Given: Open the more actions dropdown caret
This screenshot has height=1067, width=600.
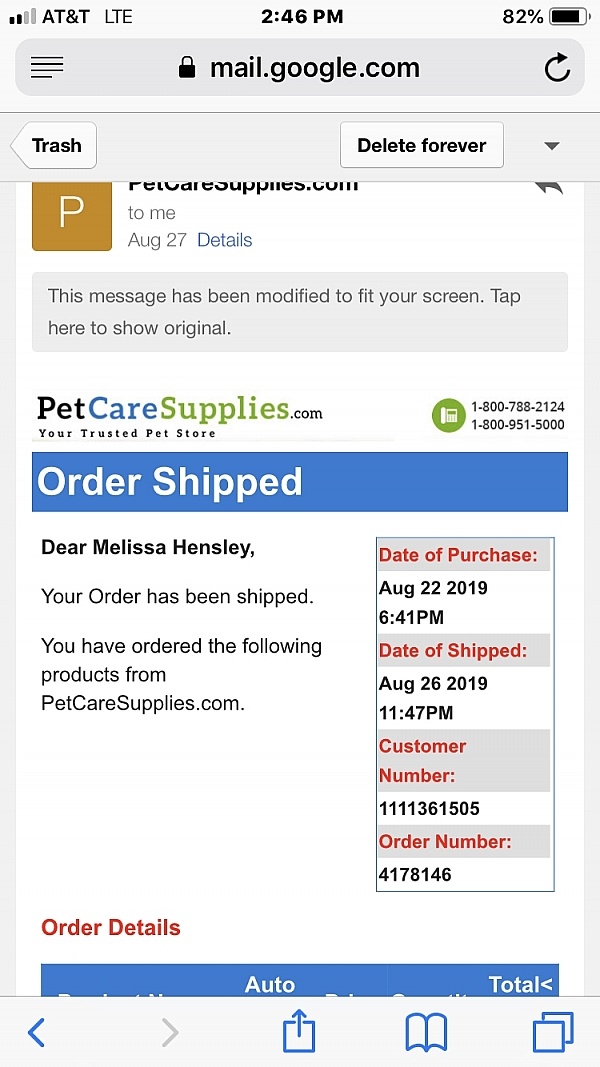Looking at the screenshot, I should (551, 145).
